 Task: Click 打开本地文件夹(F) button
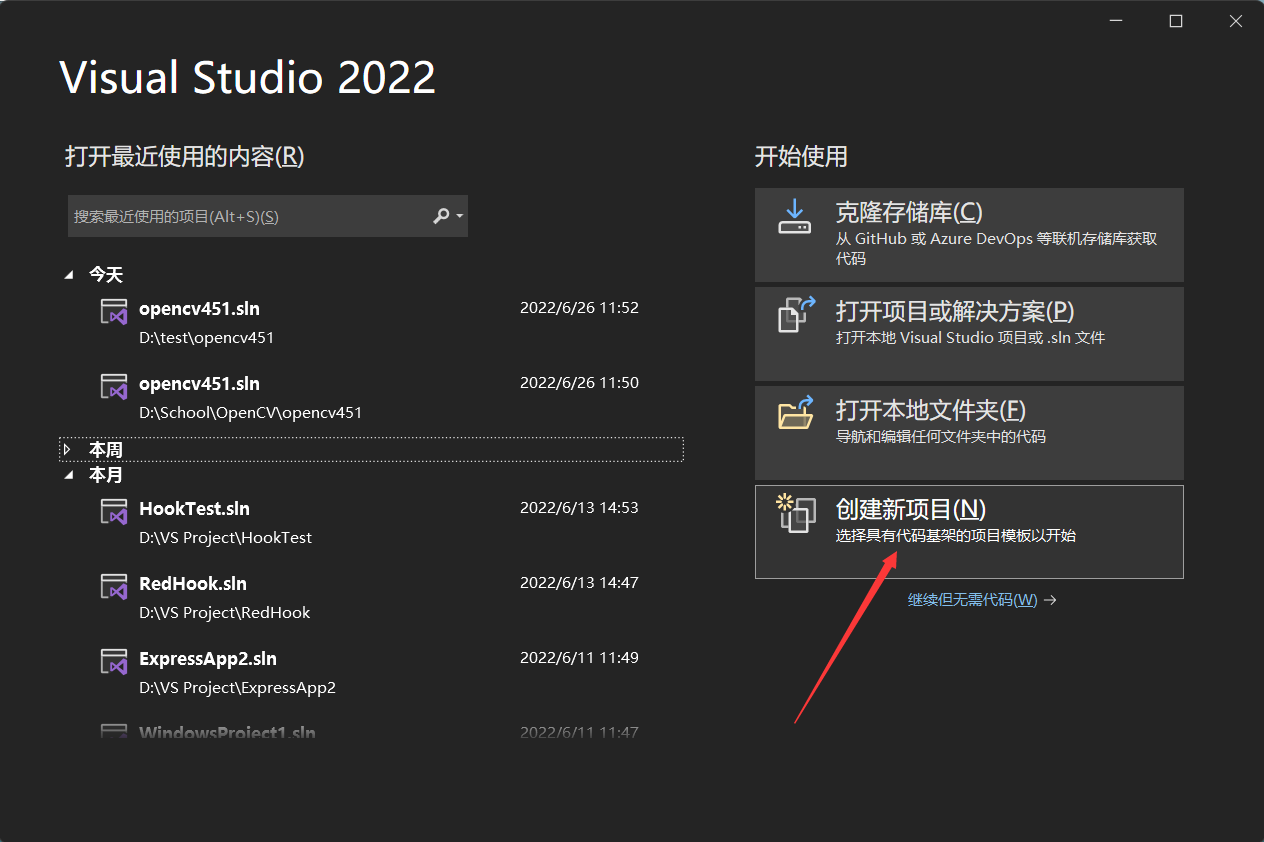point(969,433)
